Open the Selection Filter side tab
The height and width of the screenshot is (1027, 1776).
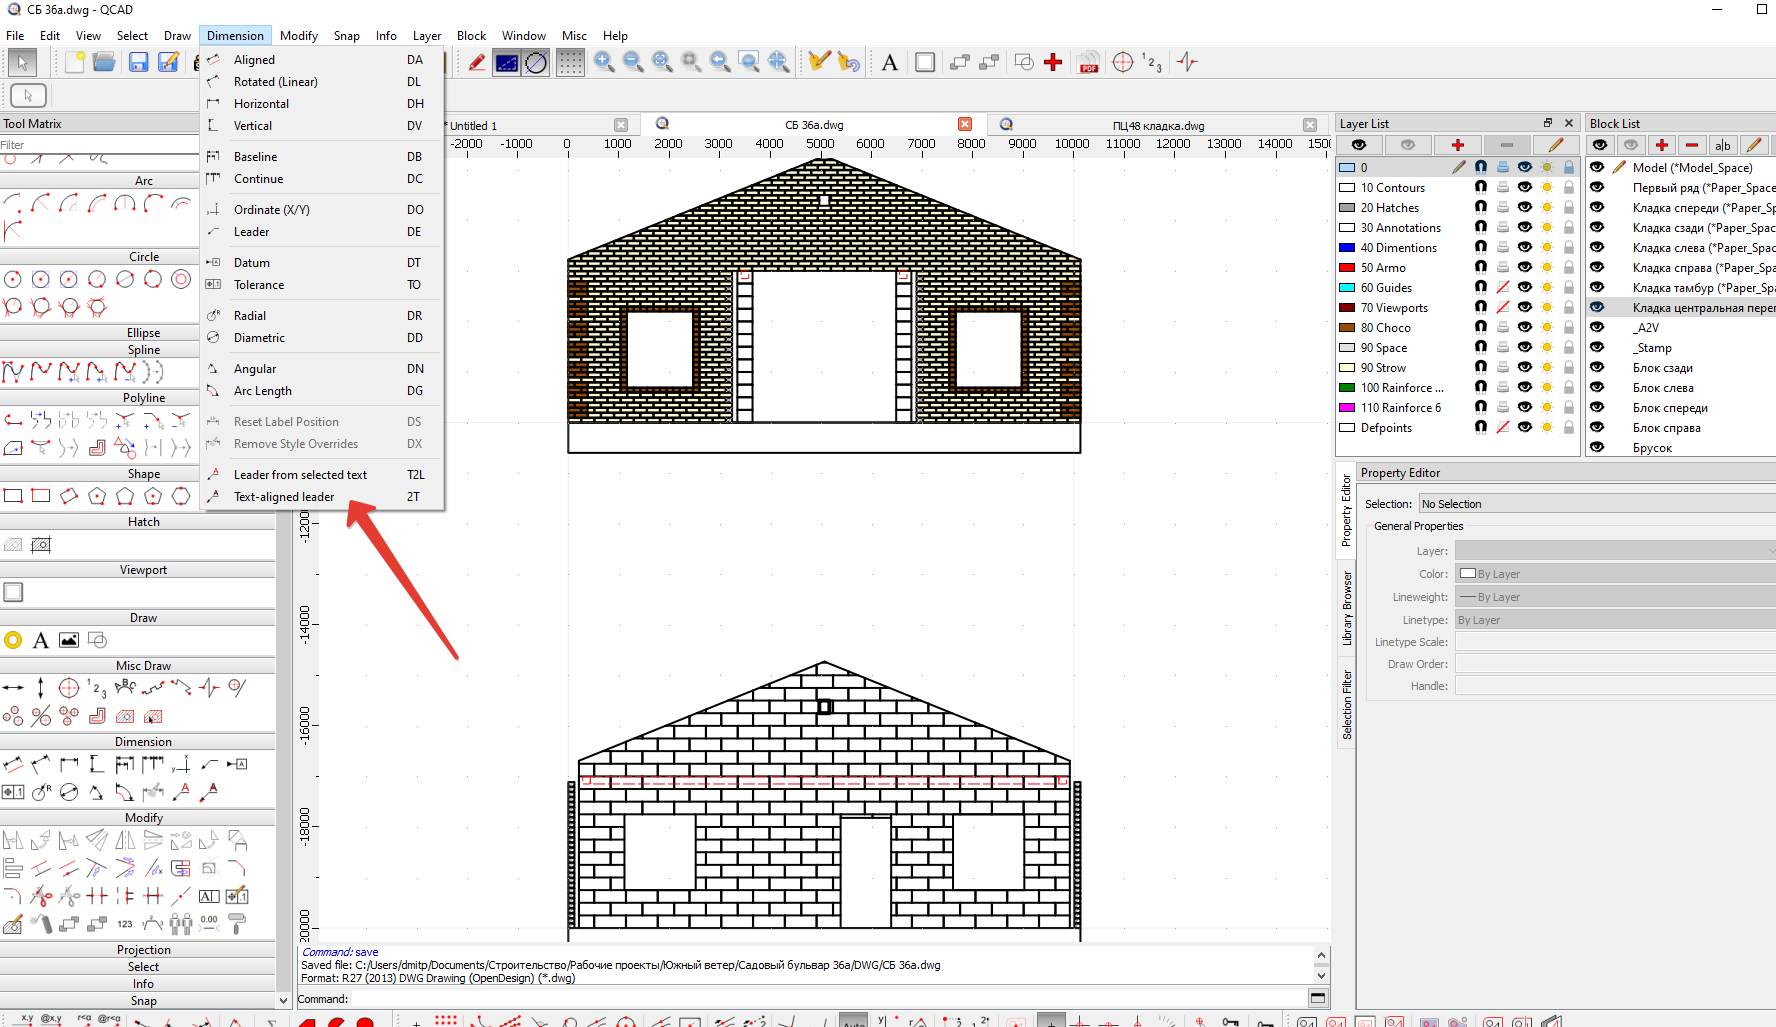point(1346,704)
